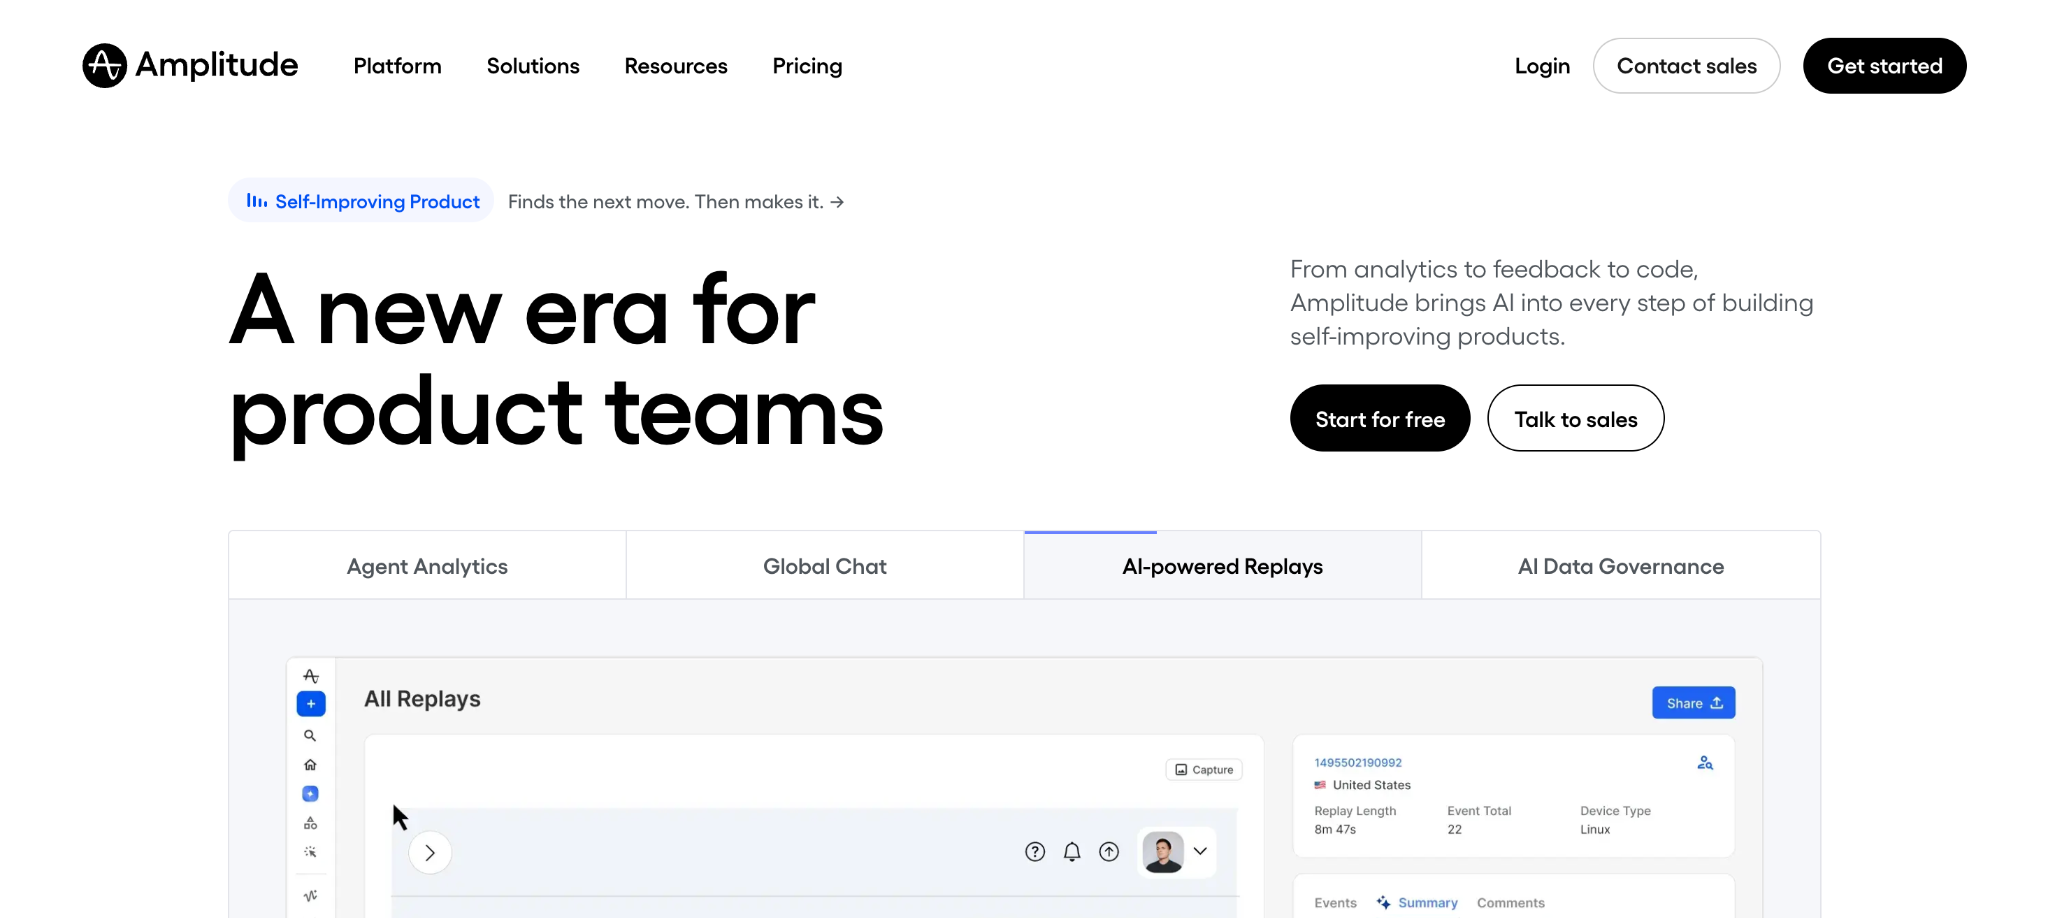This screenshot has height=918, width=2048.
Task: Switch to the Global Chat tab
Action: coord(825,566)
